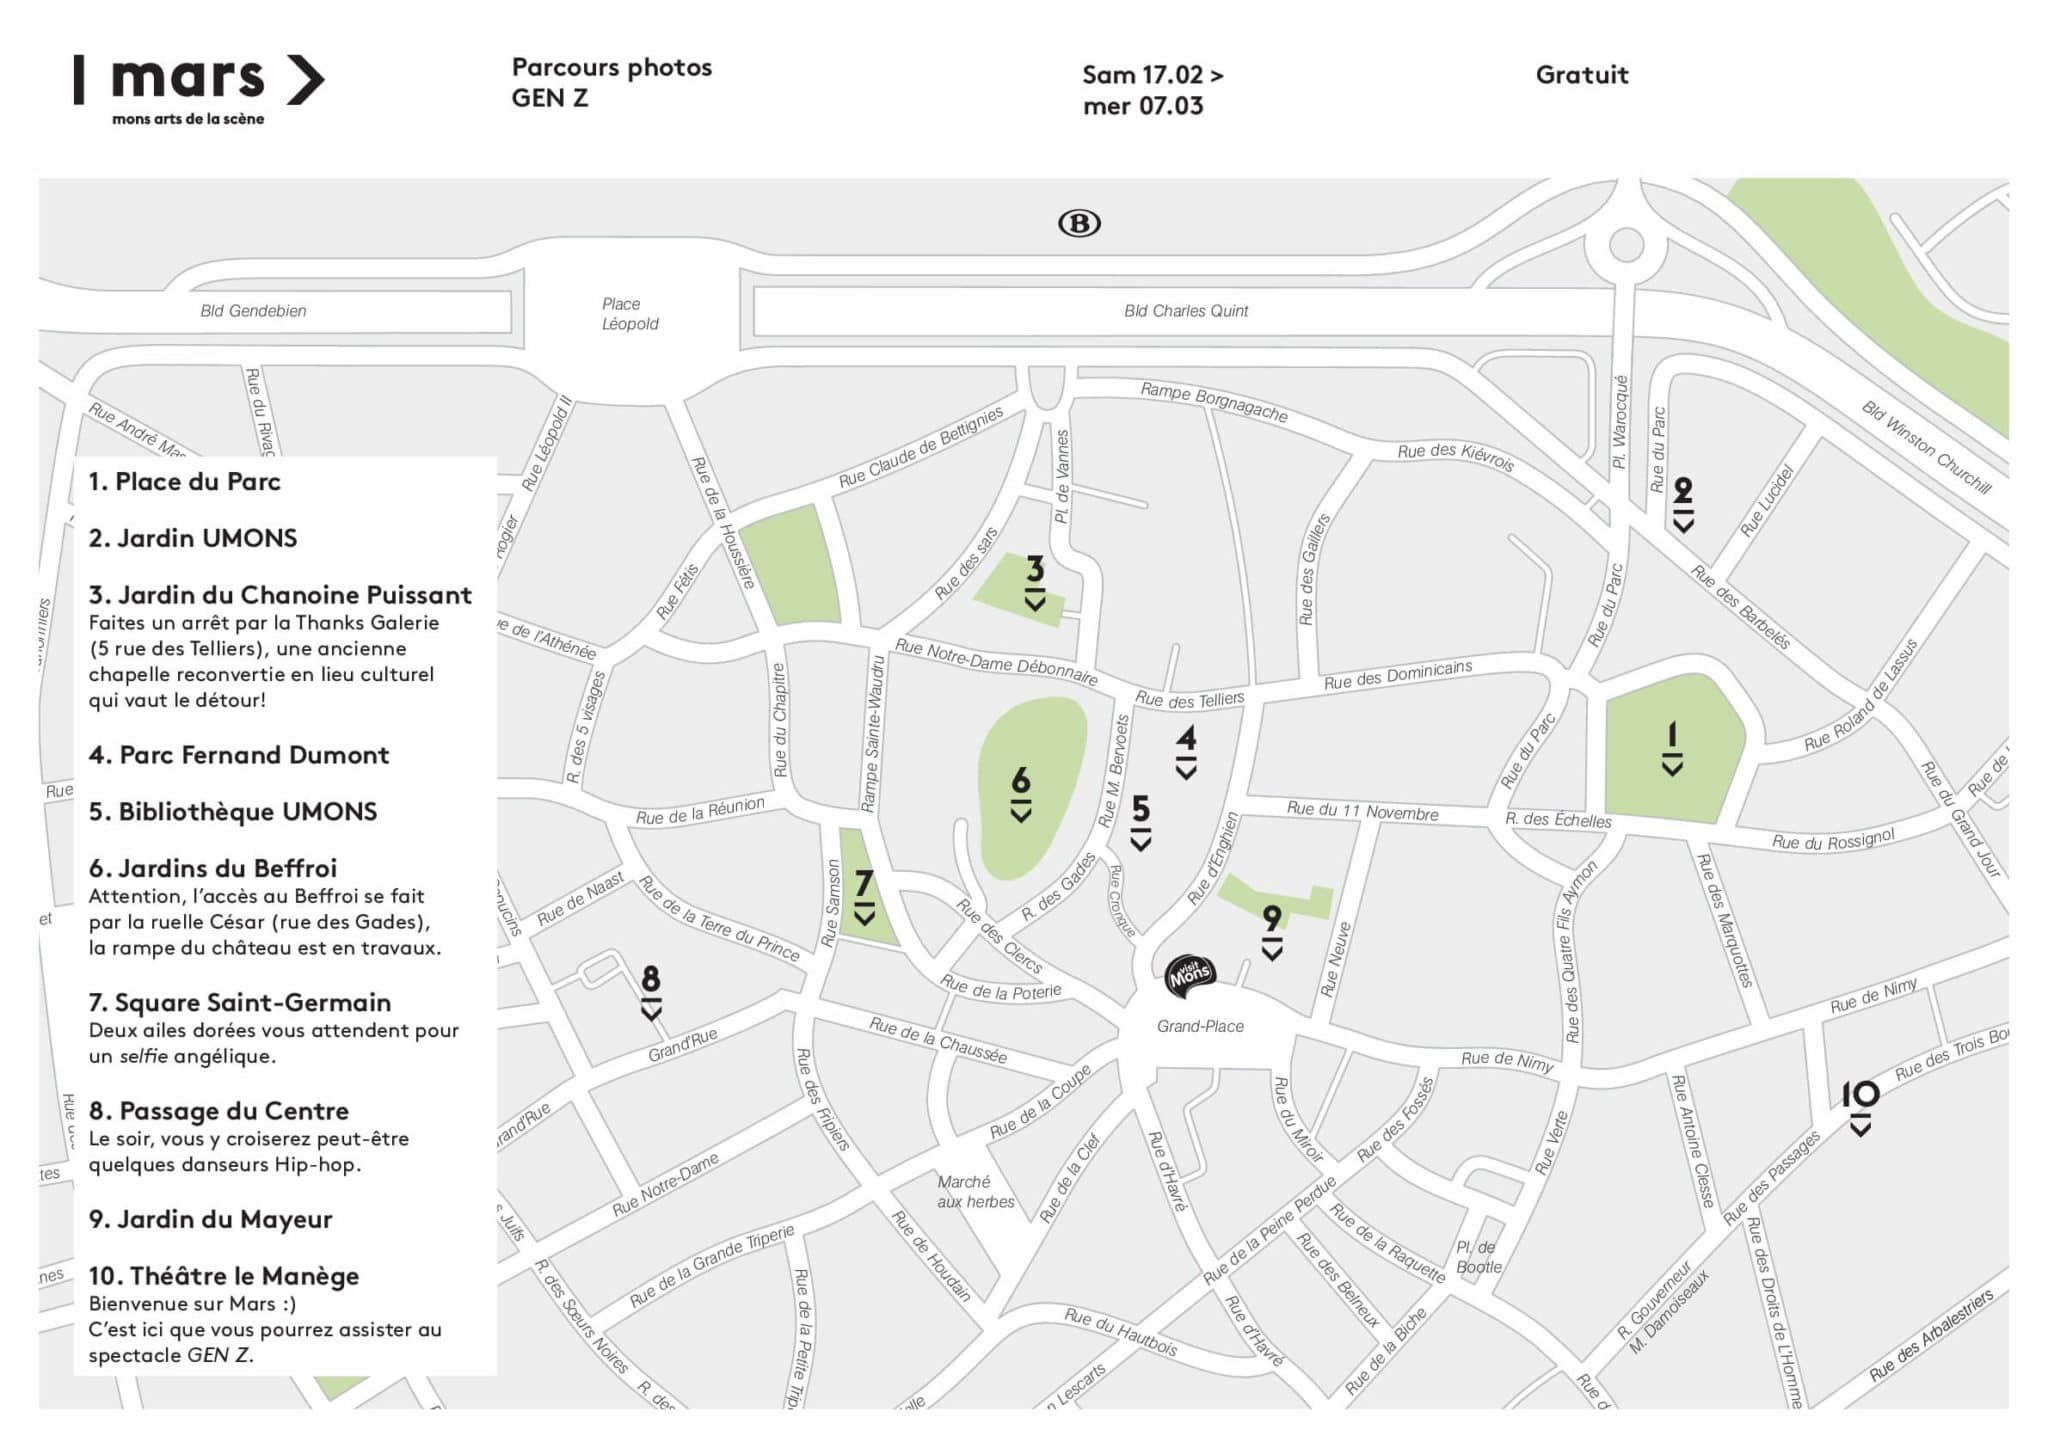
Task: Click map marker number 1 at Place du Parc
Action: [x=1672, y=748]
